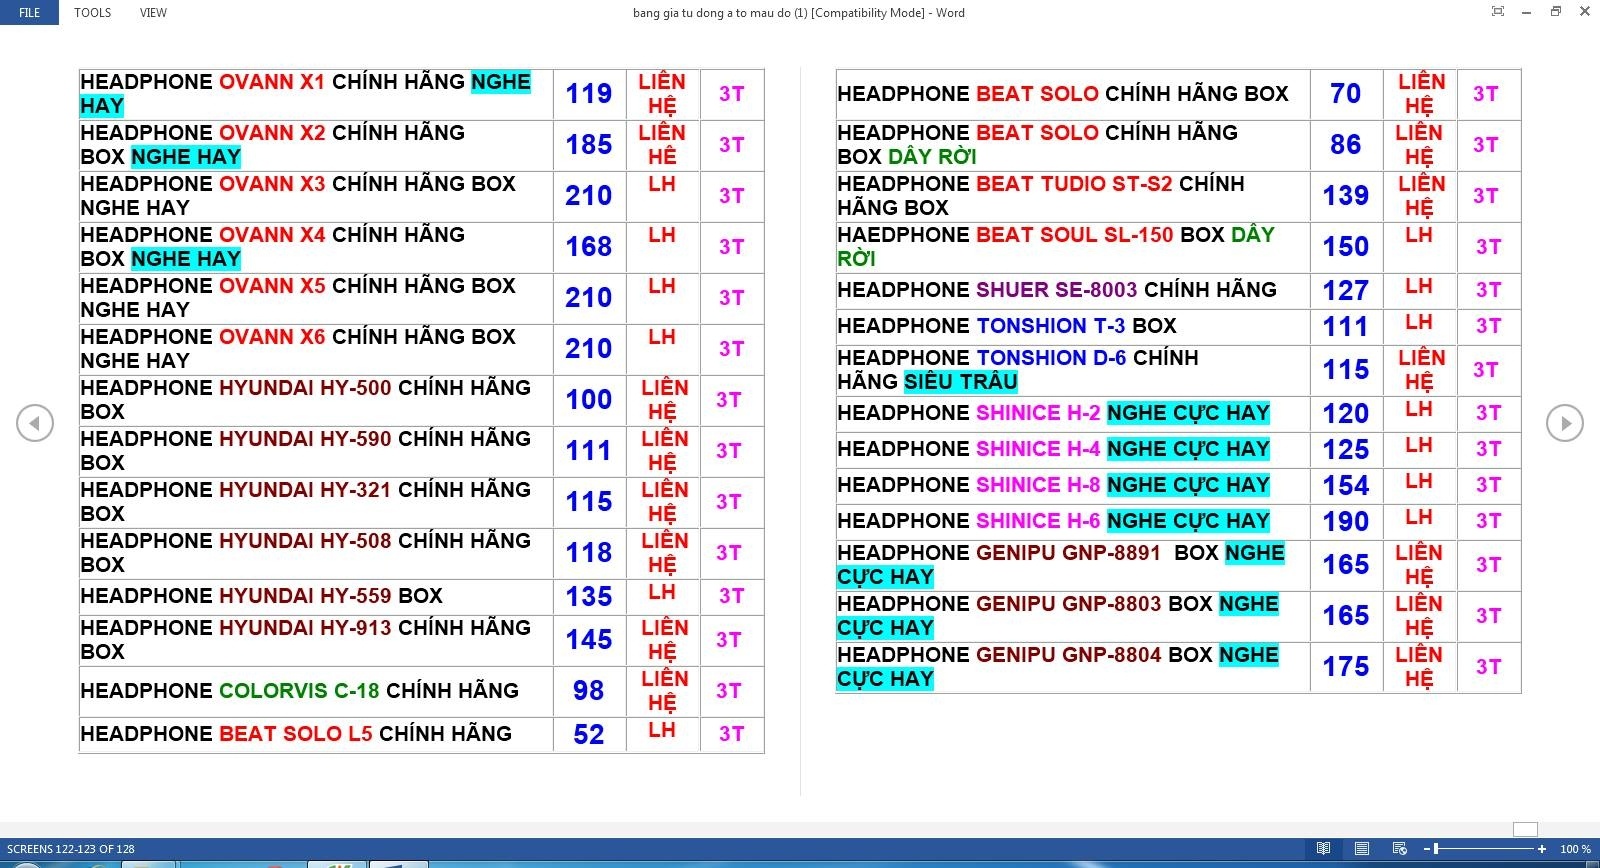The width and height of the screenshot is (1600, 868).
Task: Go to the previous screen with left arrow
Action: [x=35, y=423]
